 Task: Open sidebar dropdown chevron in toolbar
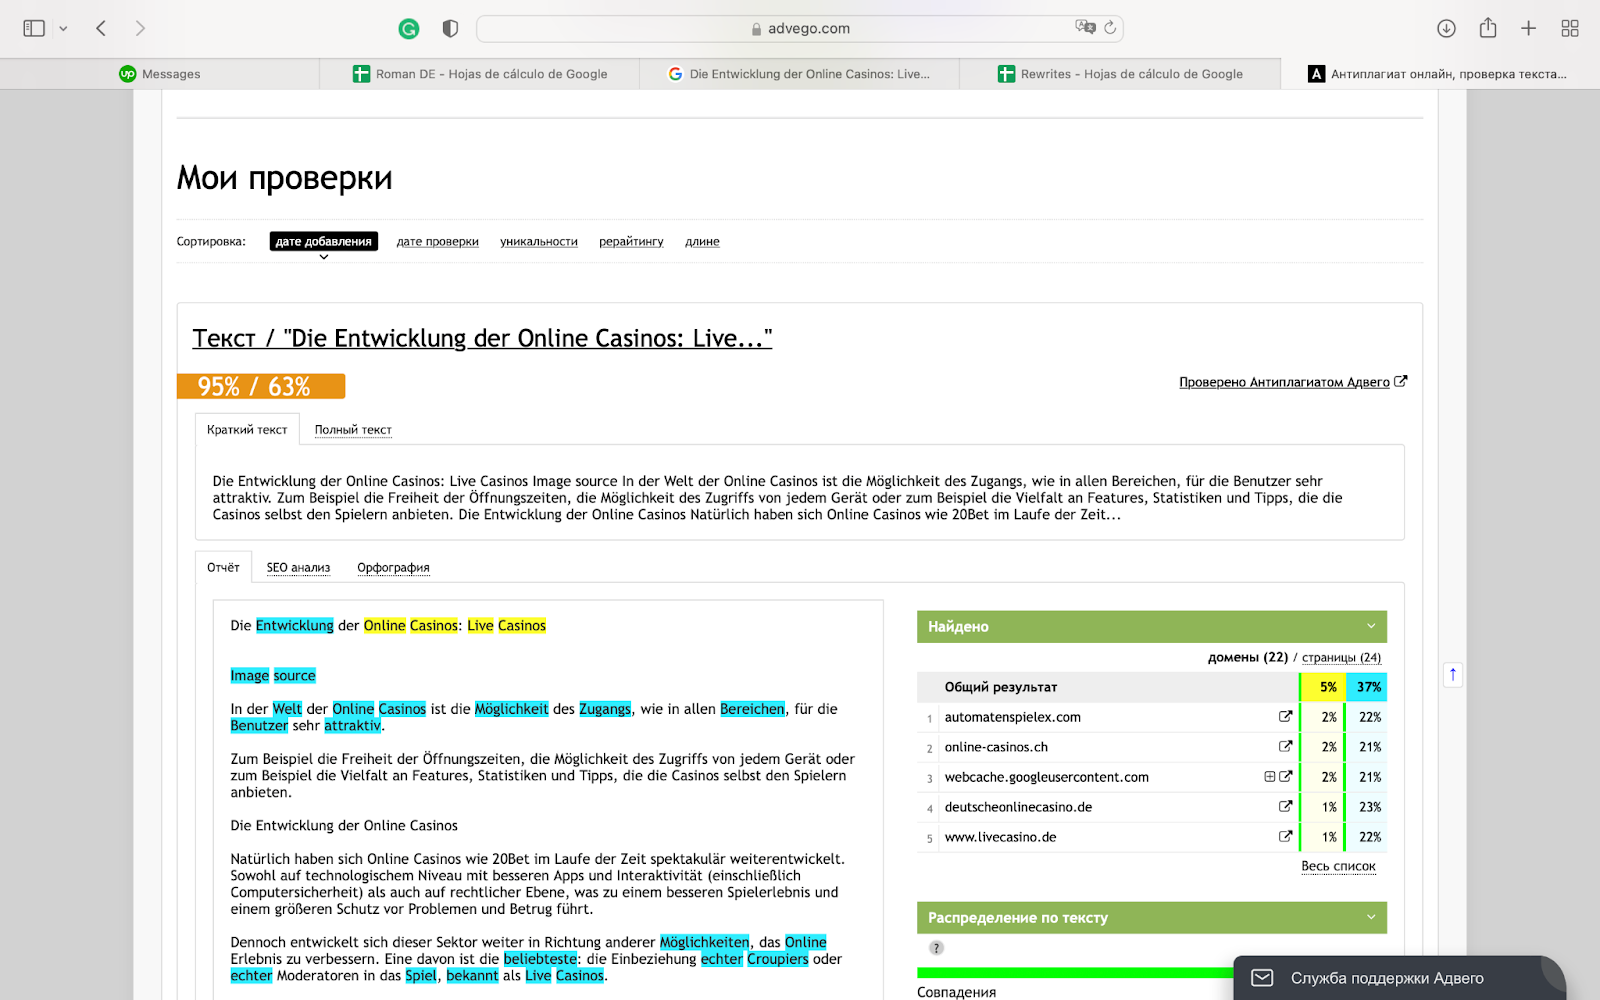63,29
